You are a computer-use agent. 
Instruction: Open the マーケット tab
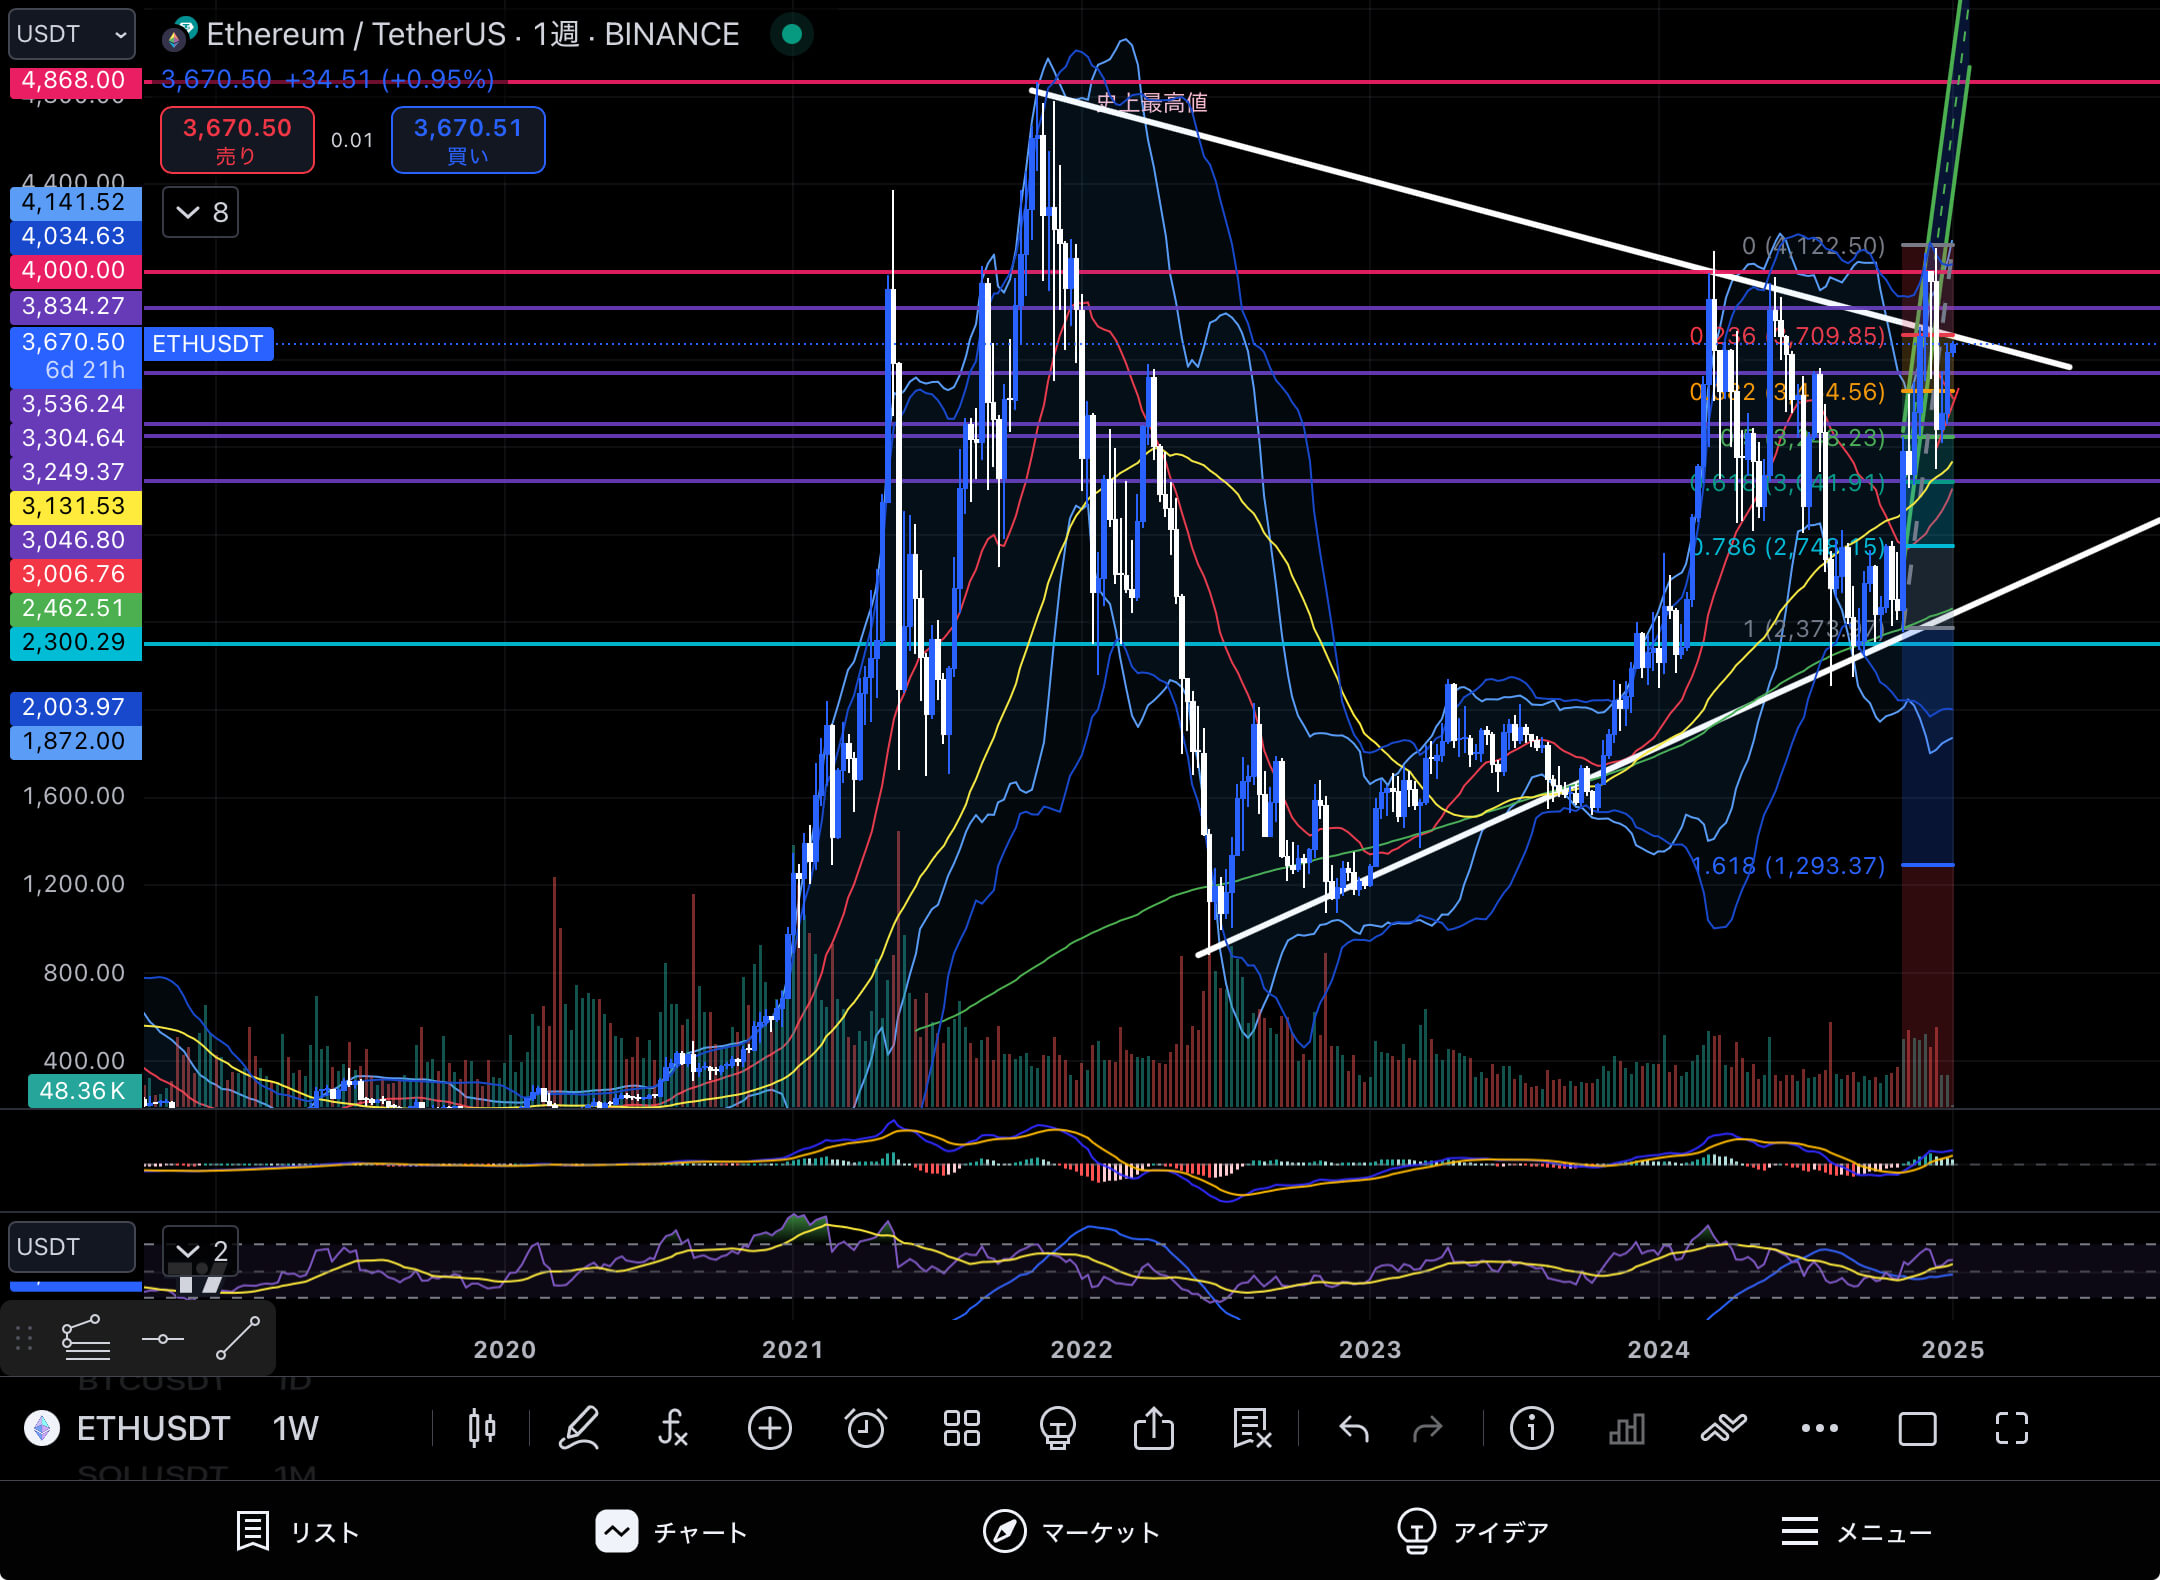[1071, 1531]
